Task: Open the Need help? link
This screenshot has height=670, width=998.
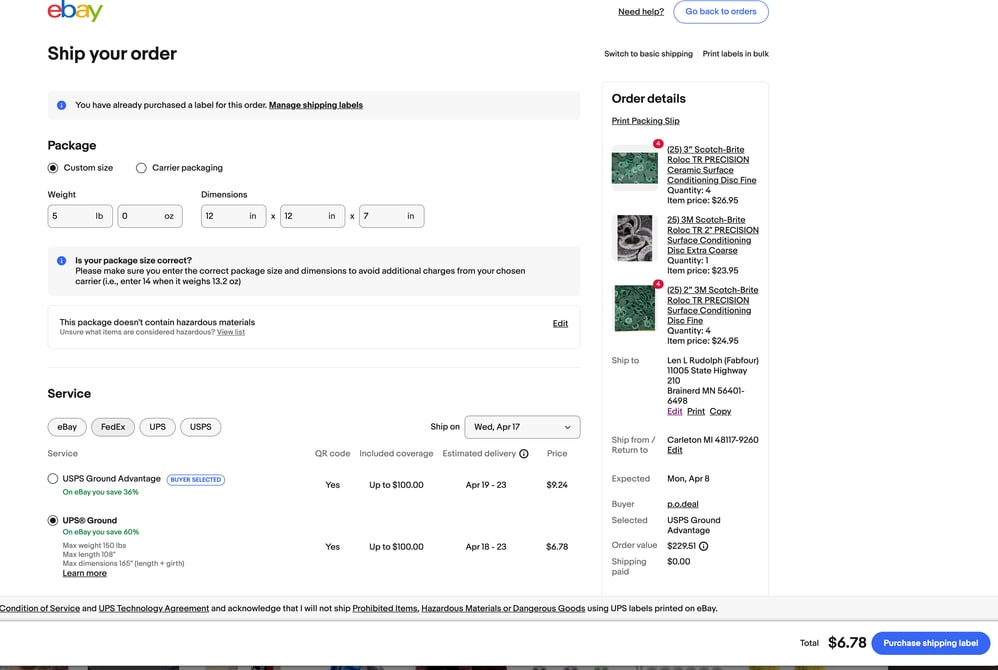Action: pos(640,11)
